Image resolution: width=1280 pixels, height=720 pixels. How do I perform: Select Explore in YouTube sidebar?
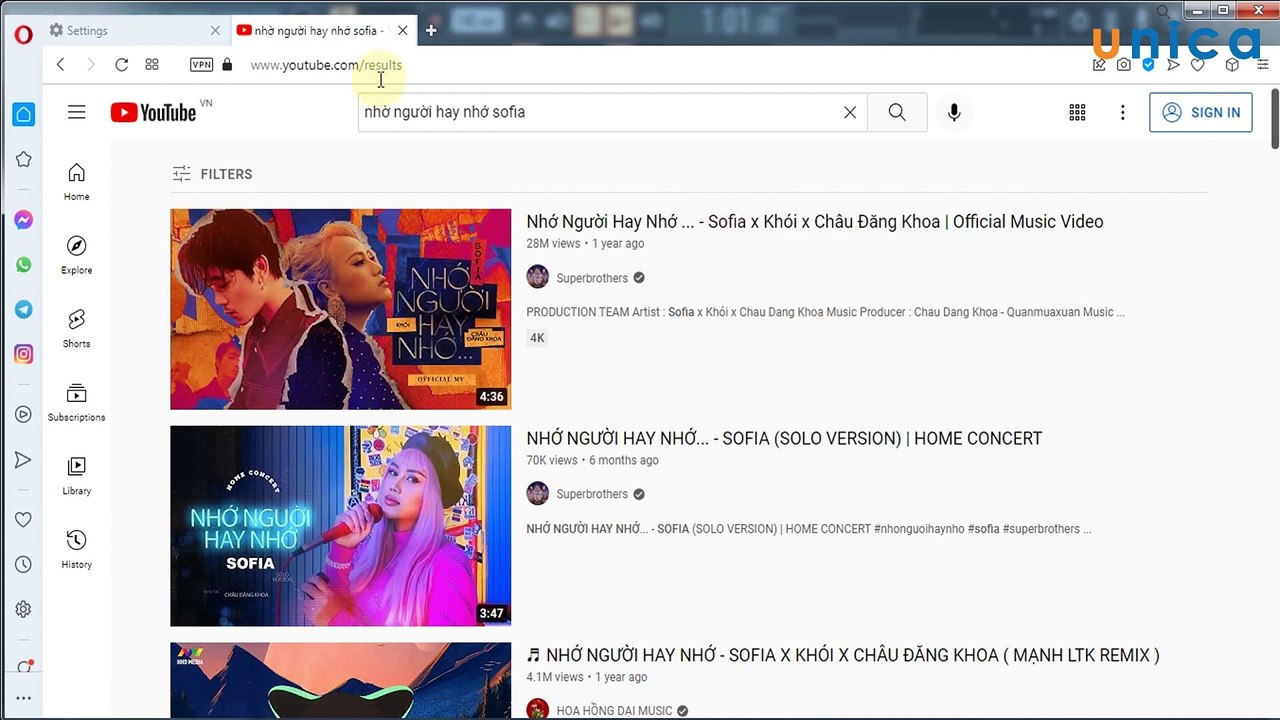pos(77,255)
